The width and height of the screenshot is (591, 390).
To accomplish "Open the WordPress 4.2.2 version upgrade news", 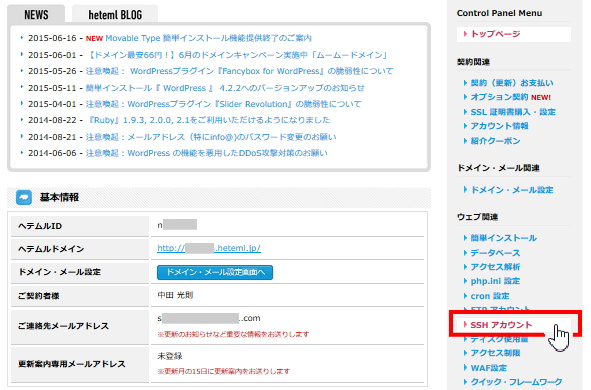I will coord(225,88).
